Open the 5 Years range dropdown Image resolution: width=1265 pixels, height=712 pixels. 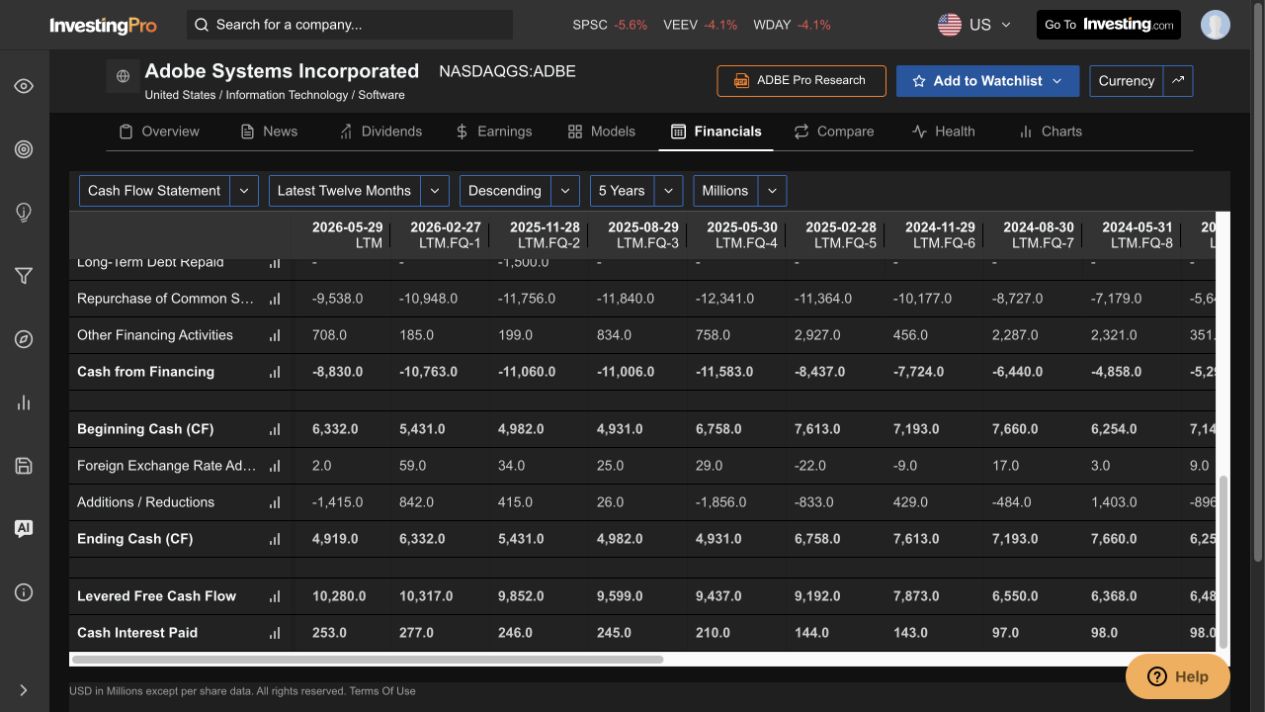click(637, 191)
